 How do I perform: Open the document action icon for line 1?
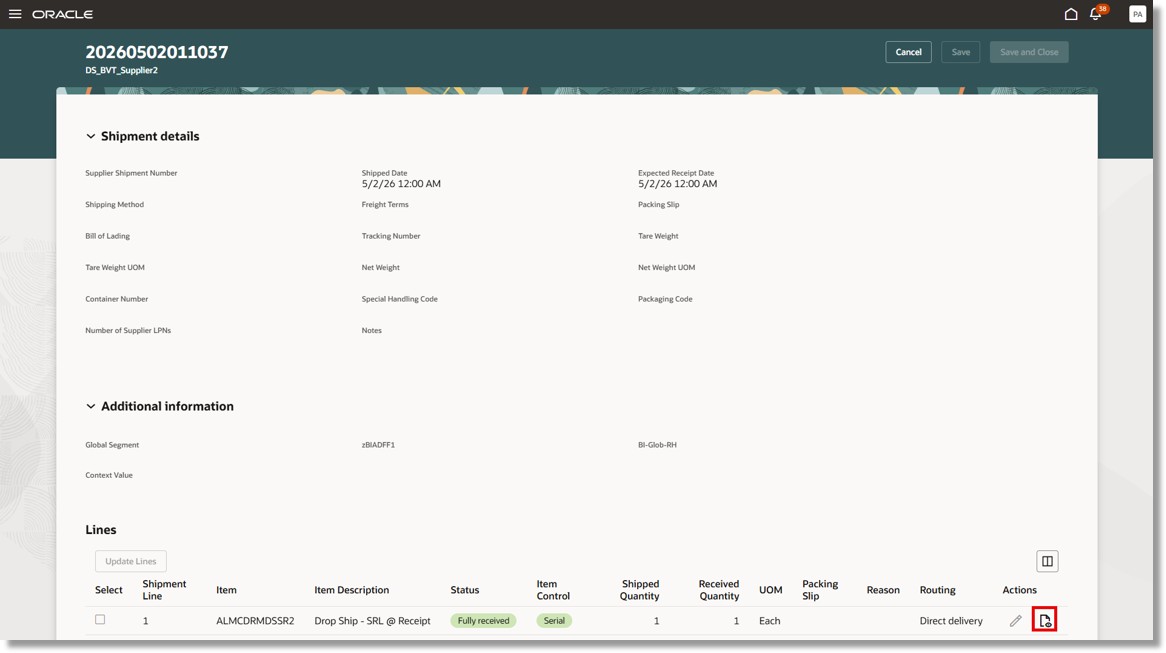click(x=1045, y=620)
